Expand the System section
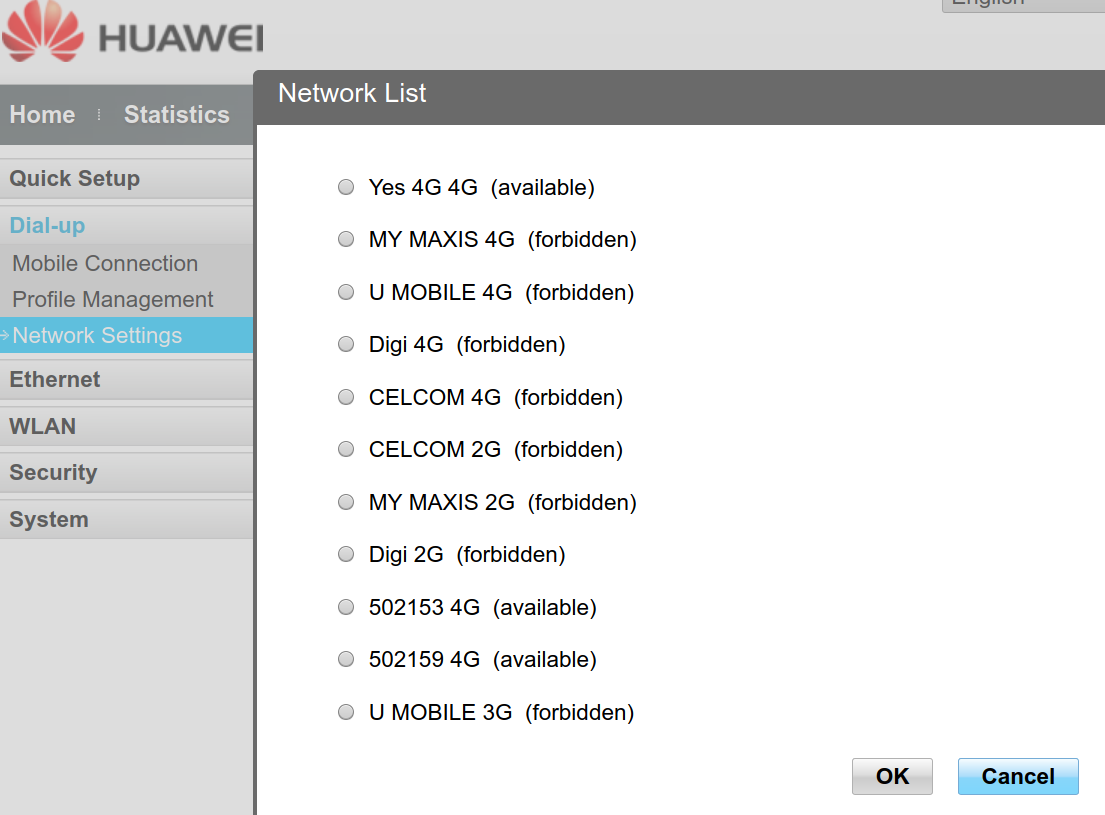Viewport: 1105px width, 815px height. tap(127, 520)
